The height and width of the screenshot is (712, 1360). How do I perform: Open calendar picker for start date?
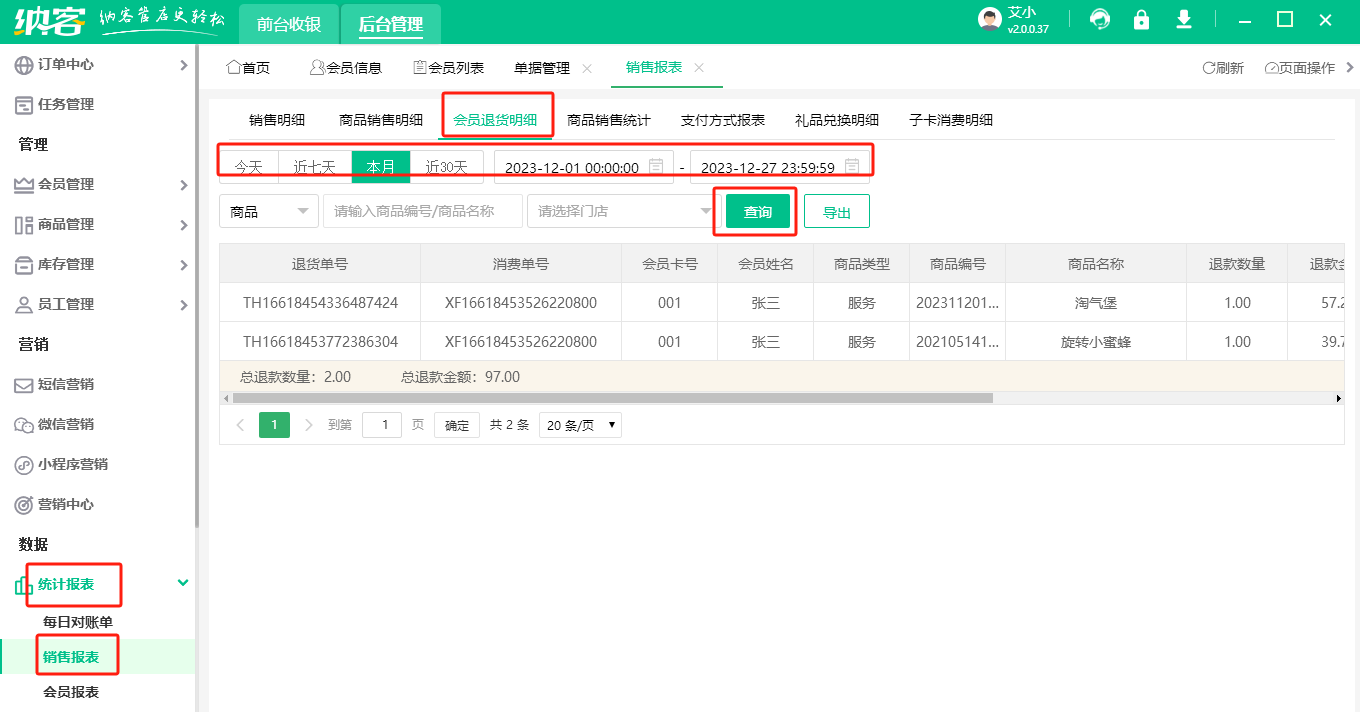[656, 167]
